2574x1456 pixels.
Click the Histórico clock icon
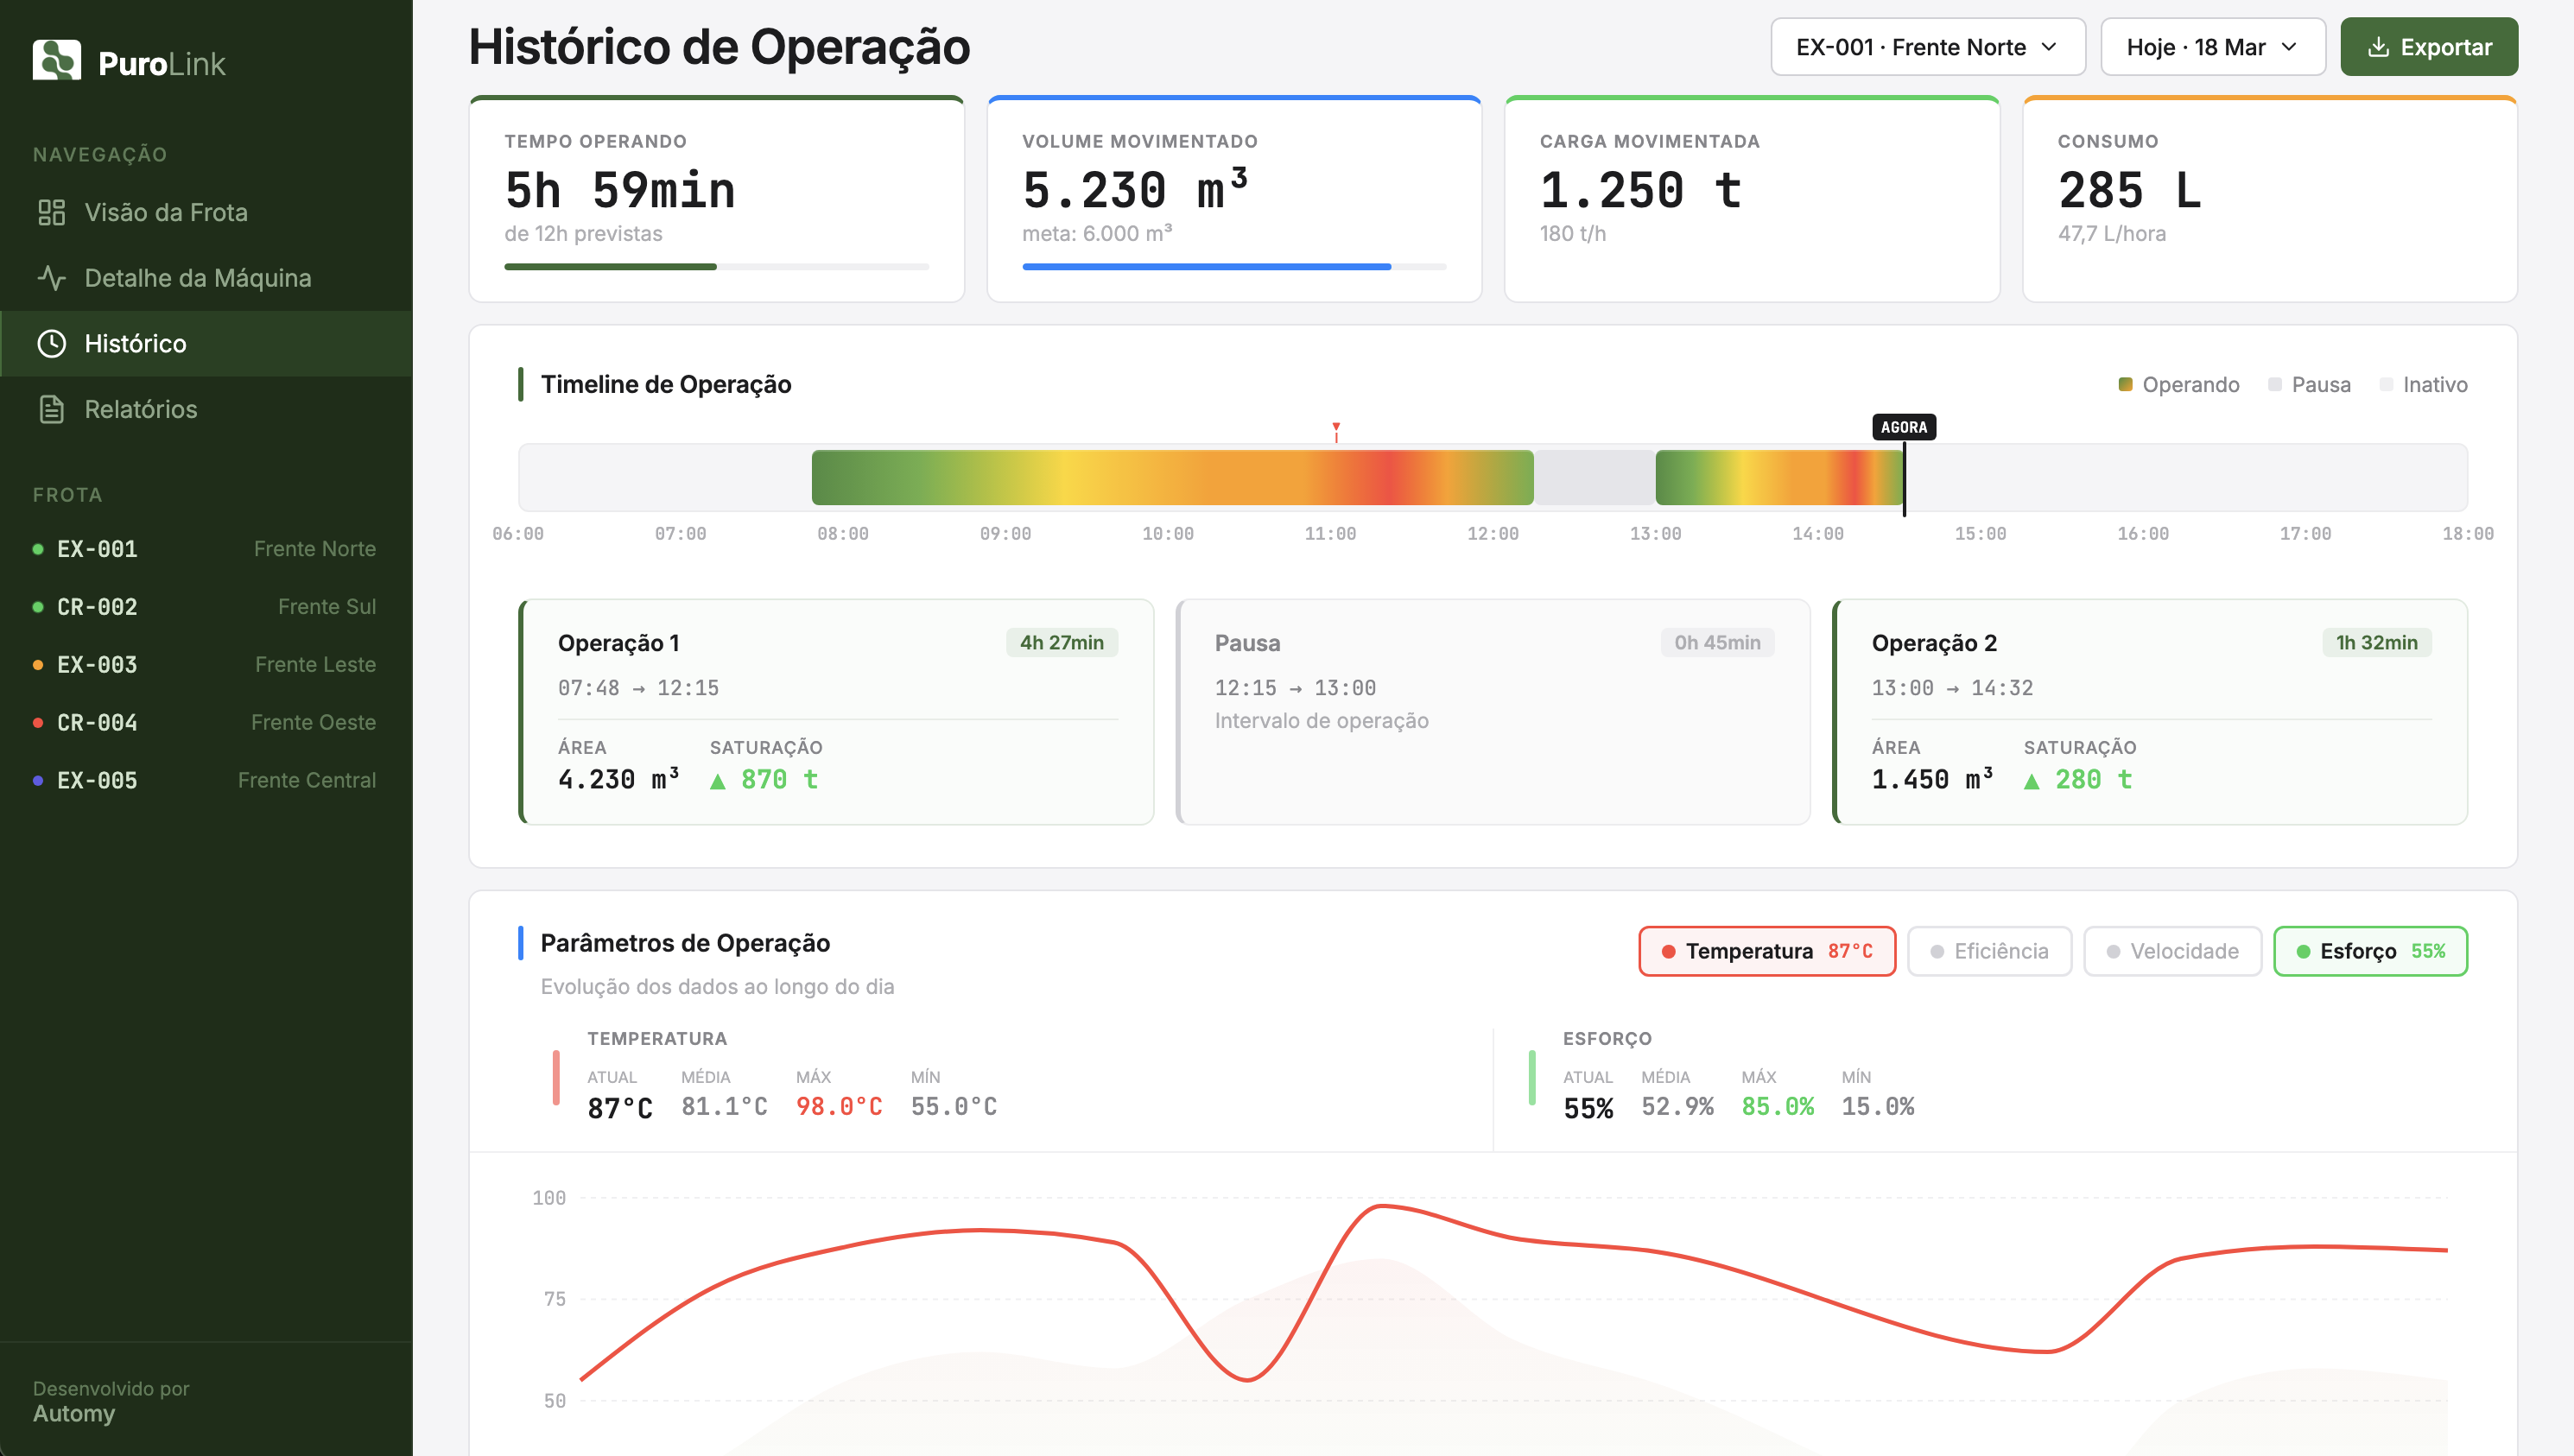click(x=51, y=343)
